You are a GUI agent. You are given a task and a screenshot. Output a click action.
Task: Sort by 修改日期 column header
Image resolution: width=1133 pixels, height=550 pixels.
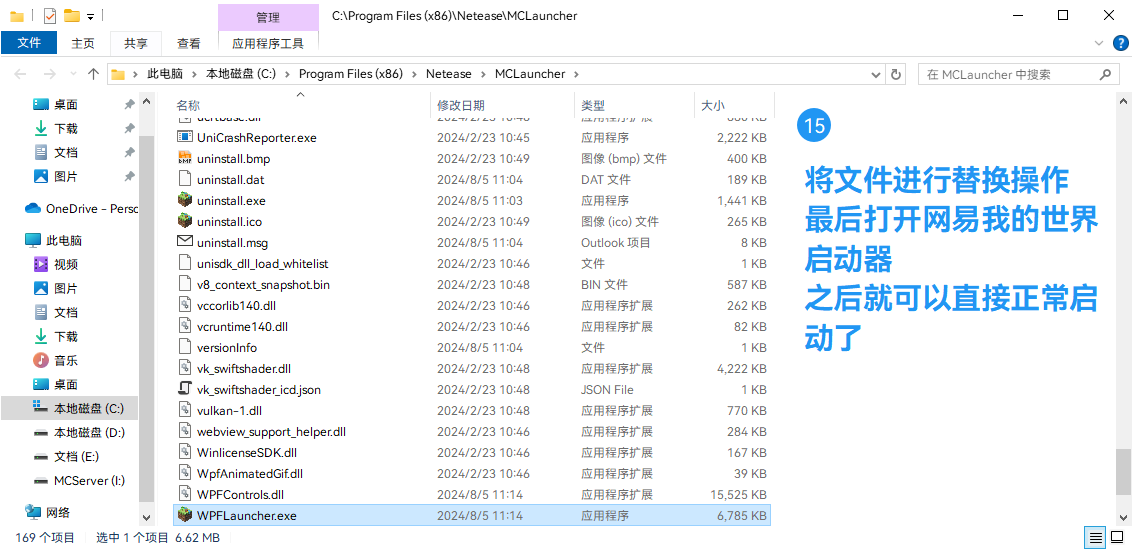tap(502, 106)
